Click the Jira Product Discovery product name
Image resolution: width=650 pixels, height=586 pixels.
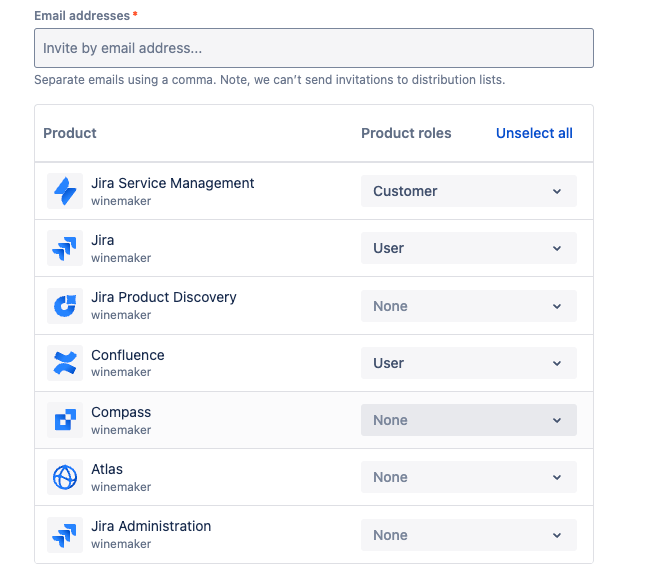[x=164, y=297]
